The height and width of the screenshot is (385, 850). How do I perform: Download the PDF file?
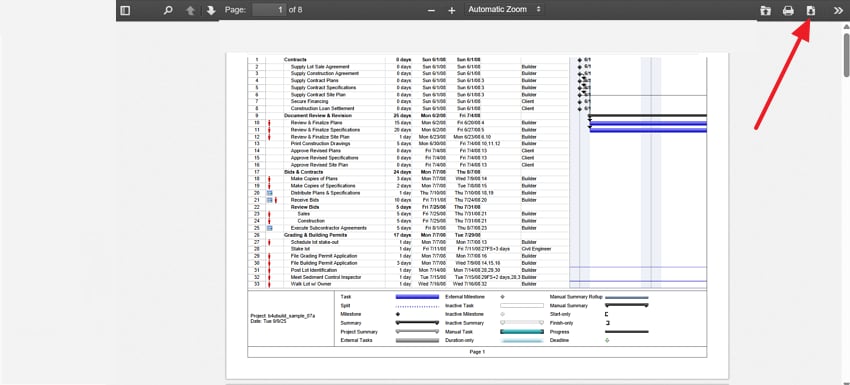811,10
